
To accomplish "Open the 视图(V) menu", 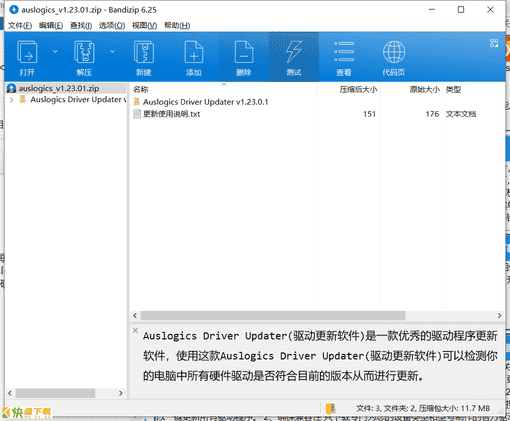I will coord(144,26).
